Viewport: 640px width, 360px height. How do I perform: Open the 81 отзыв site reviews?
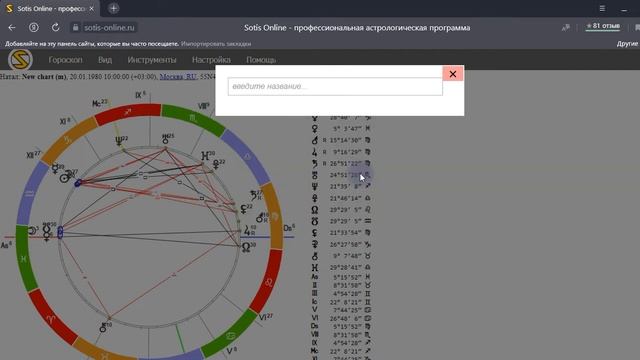pyautogui.click(x=603, y=26)
